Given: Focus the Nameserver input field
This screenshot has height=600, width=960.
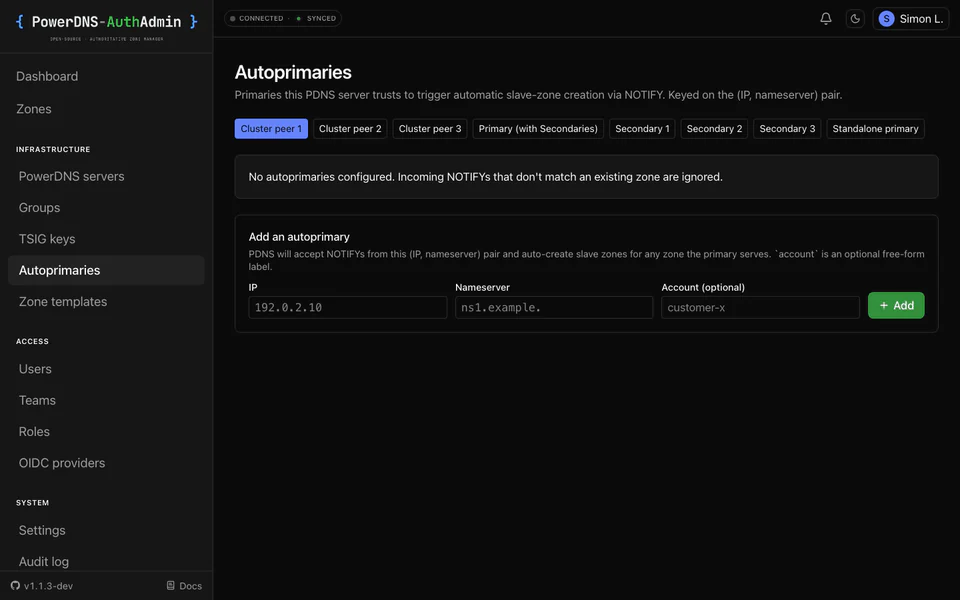Looking at the screenshot, I should (x=554, y=307).
